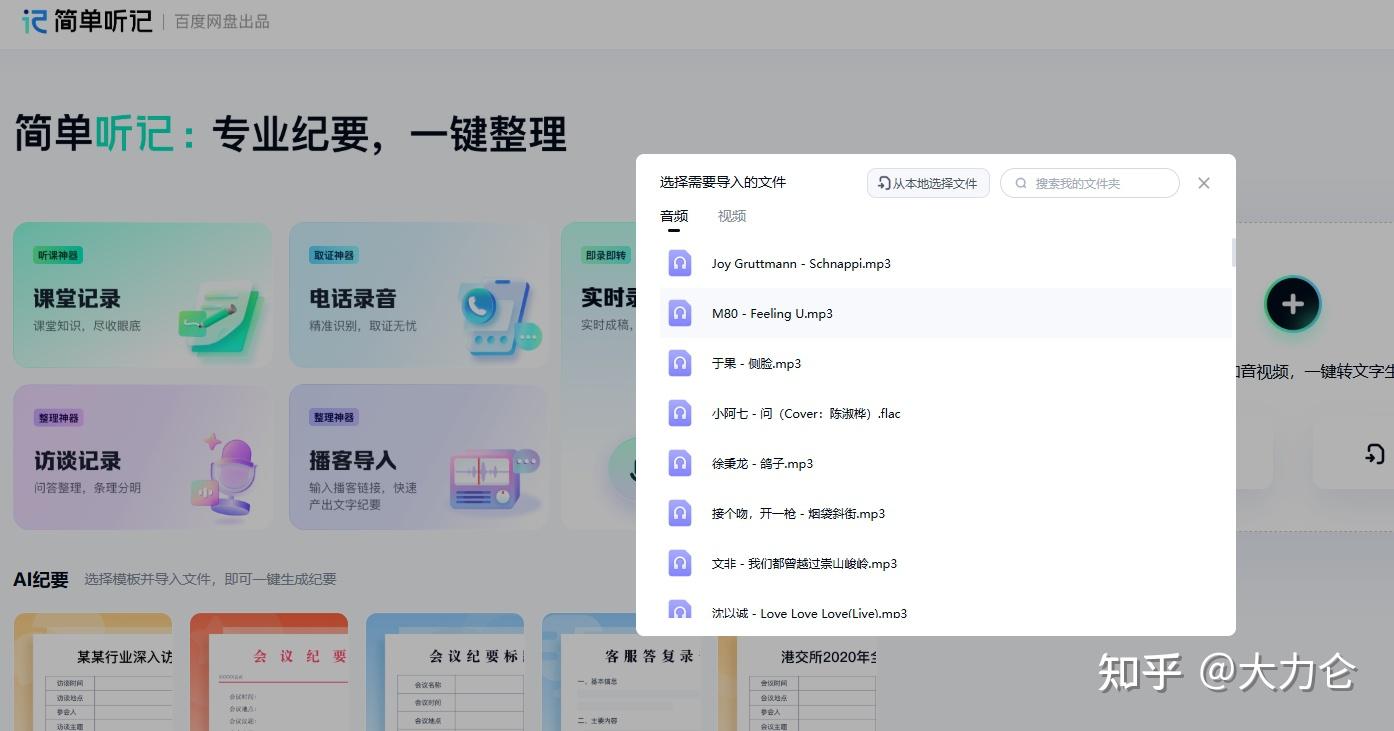Viewport: 1394px width, 731px height.
Task: Select file M80 - Feeling U.mp3
Action: click(x=946, y=313)
